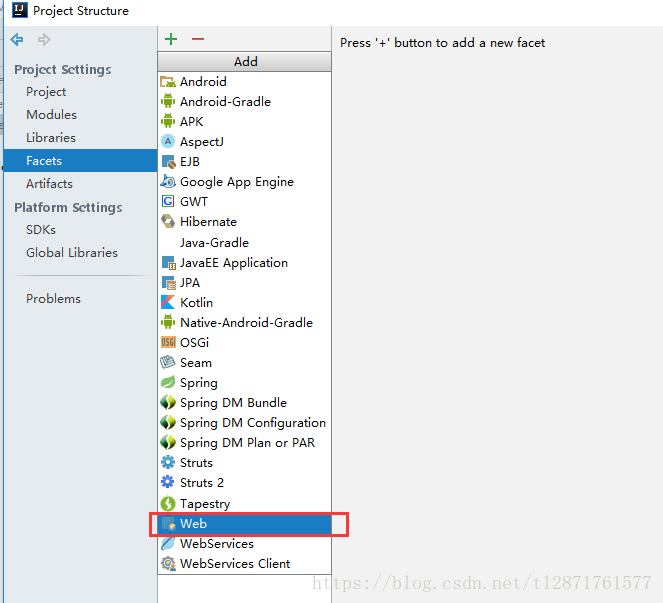Click the Spring DM Configuration icon

click(168, 423)
